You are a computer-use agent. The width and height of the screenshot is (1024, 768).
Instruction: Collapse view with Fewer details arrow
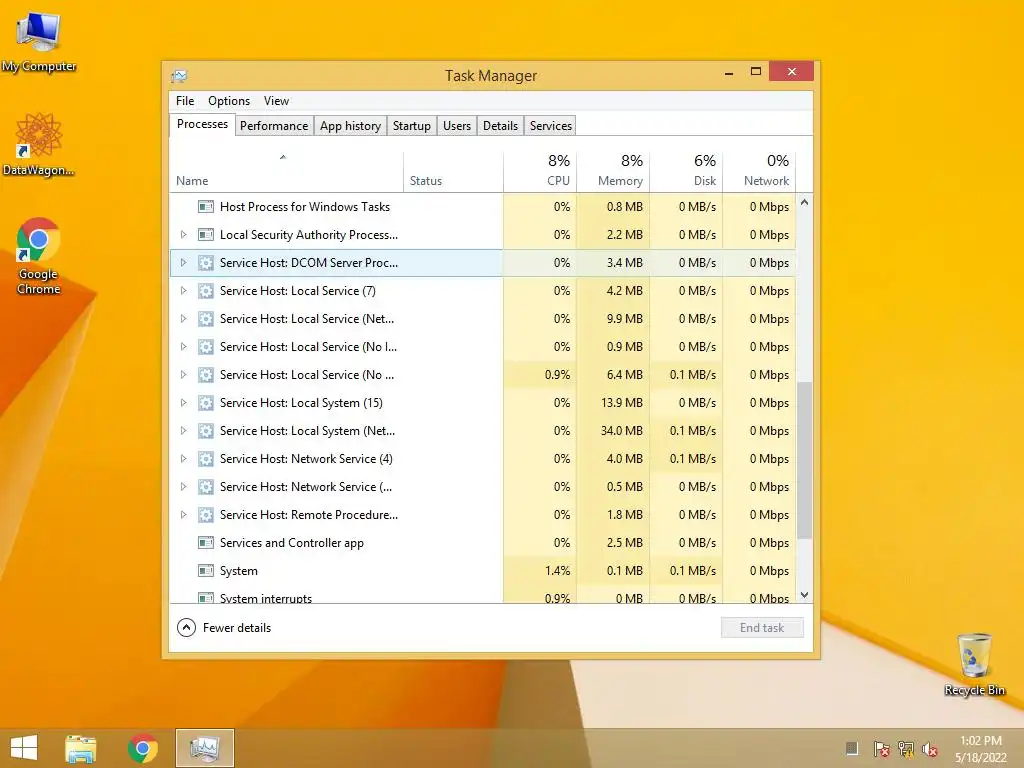coord(186,628)
